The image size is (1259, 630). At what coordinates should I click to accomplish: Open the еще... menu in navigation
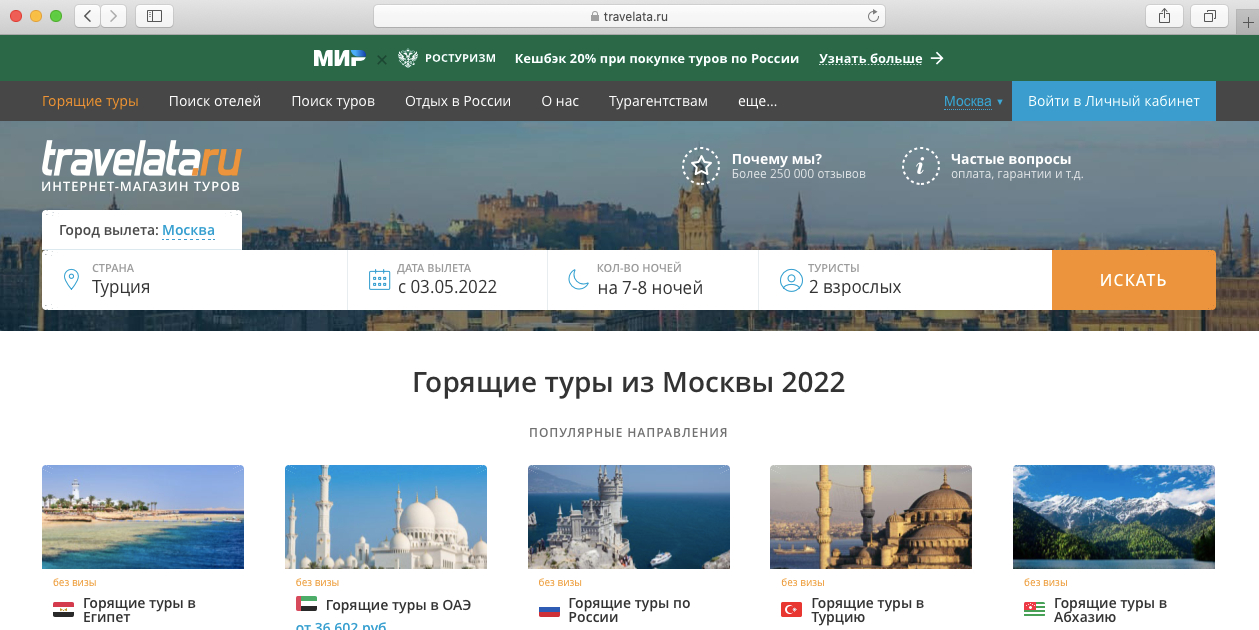pos(757,101)
